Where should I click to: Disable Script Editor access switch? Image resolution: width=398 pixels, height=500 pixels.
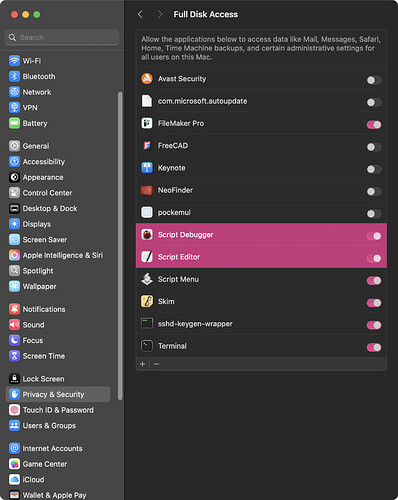coord(374,258)
